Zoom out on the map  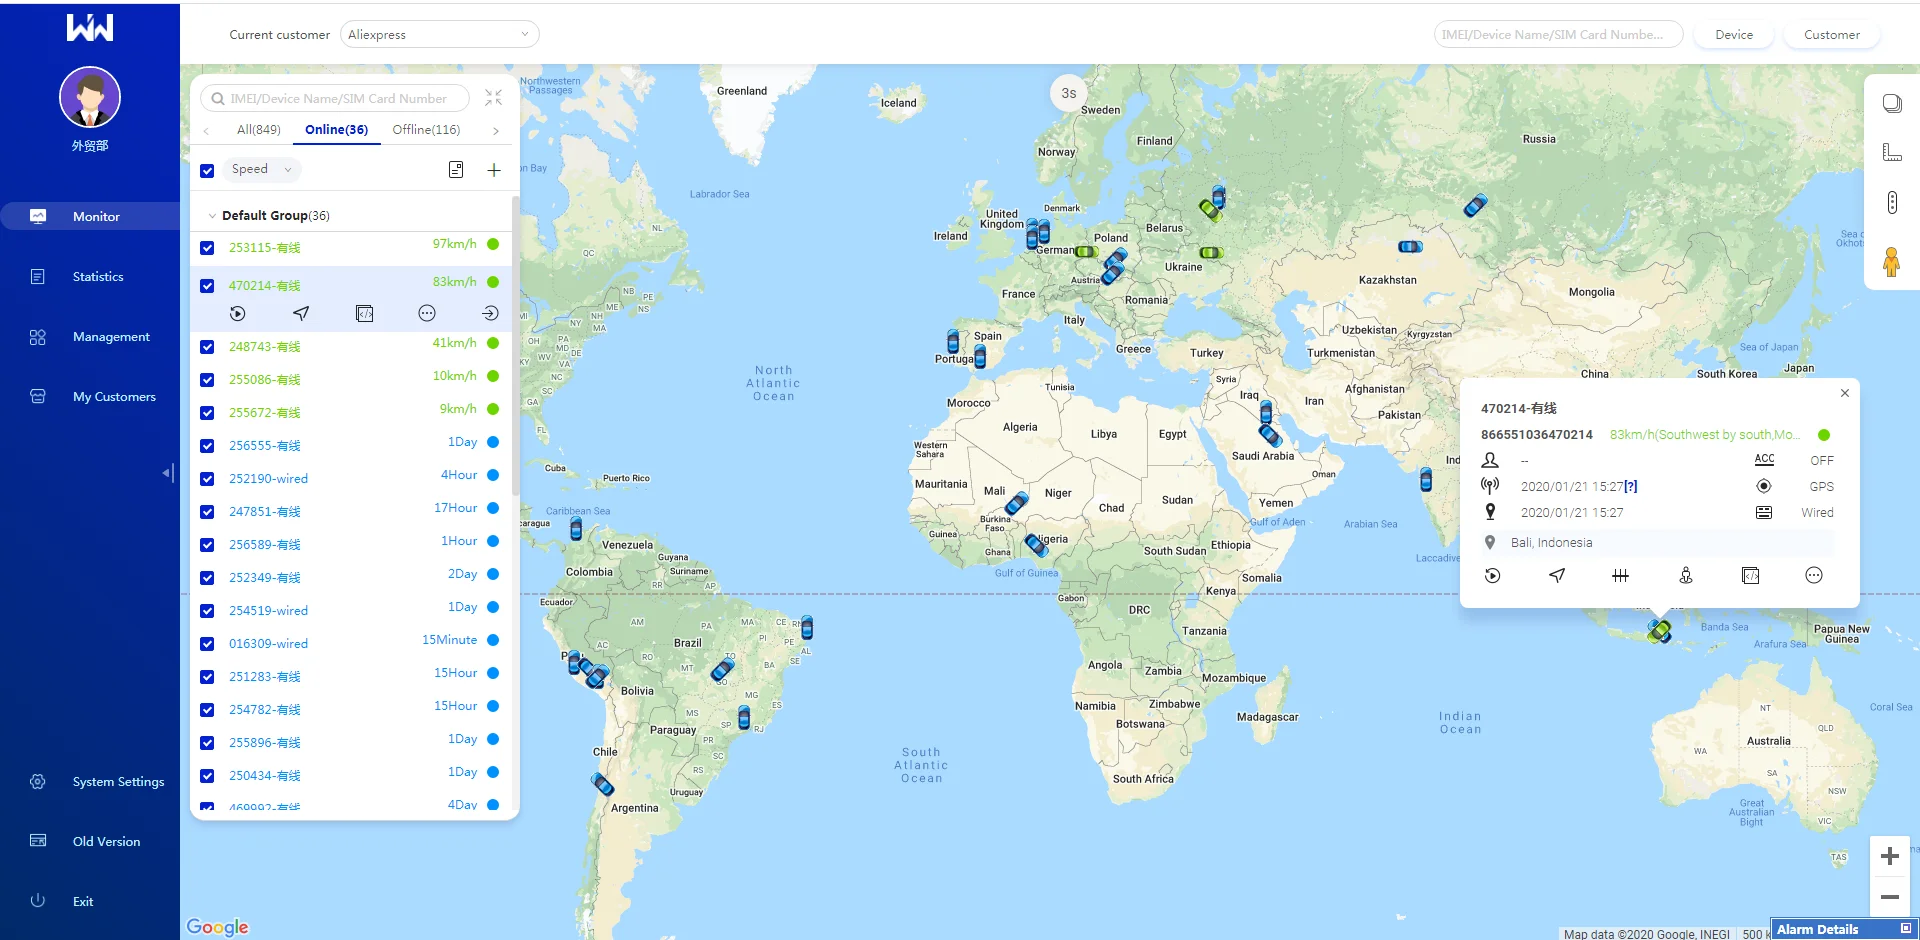point(1890,897)
